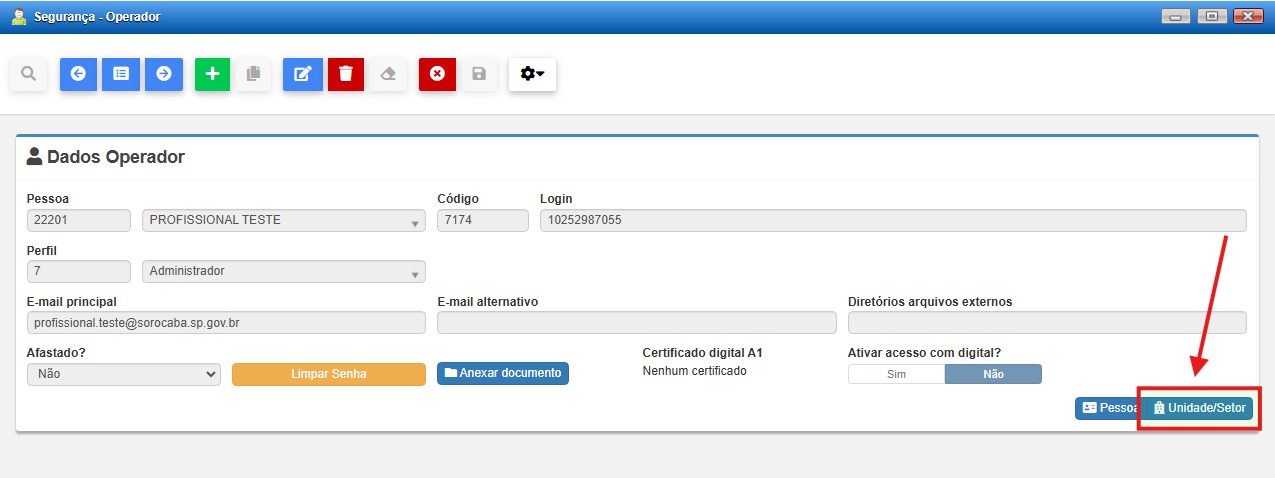The height and width of the screenshot is (478, 1275).
Task: Open the record list view icon
Action: (x=121, y=74)
